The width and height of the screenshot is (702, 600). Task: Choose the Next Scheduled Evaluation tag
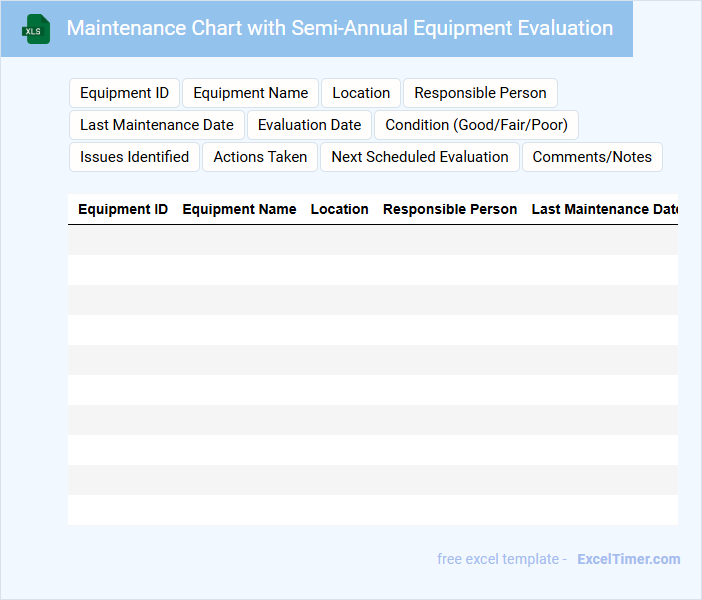click(x=420, y=157)
